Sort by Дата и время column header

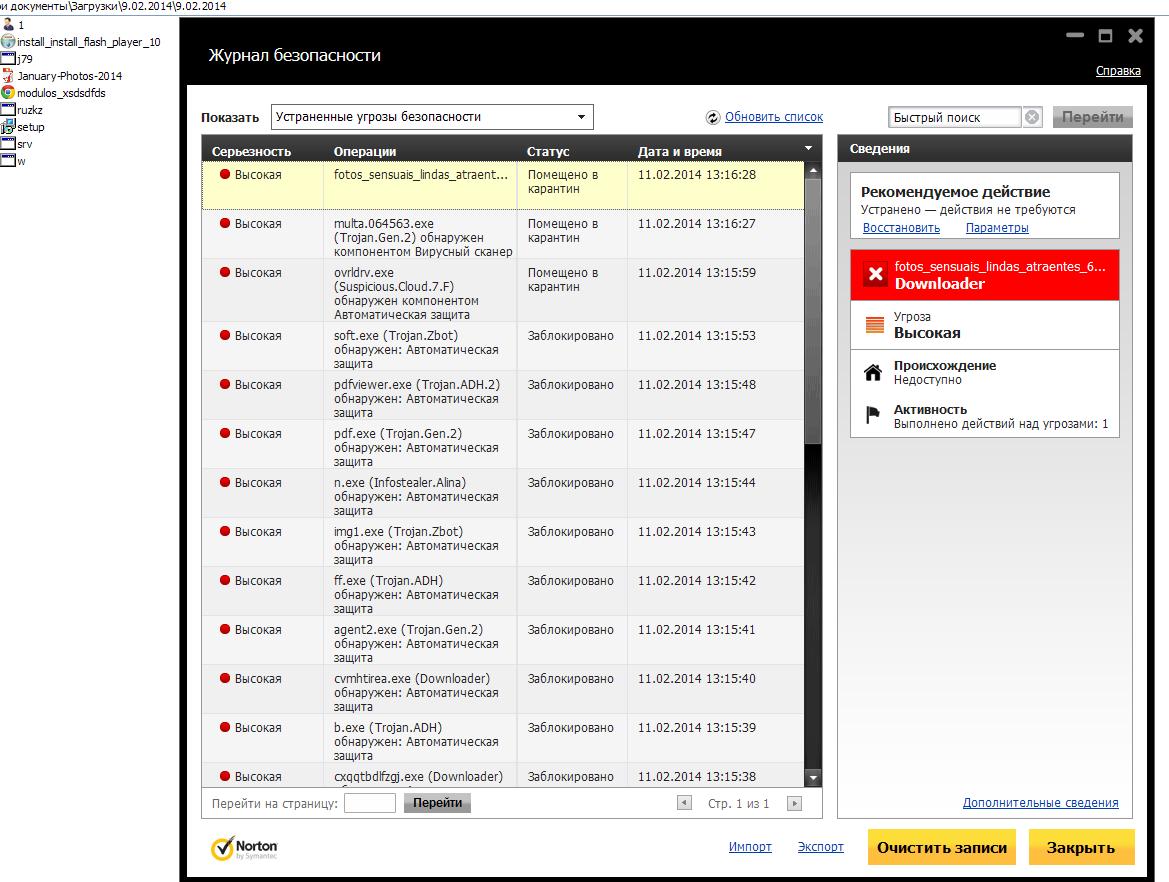click(680, 151)
